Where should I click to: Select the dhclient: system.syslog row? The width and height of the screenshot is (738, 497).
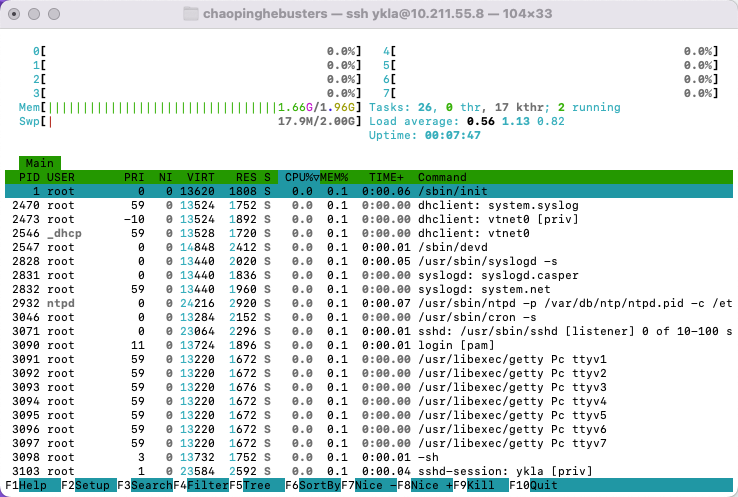click(x=369, y=205)
